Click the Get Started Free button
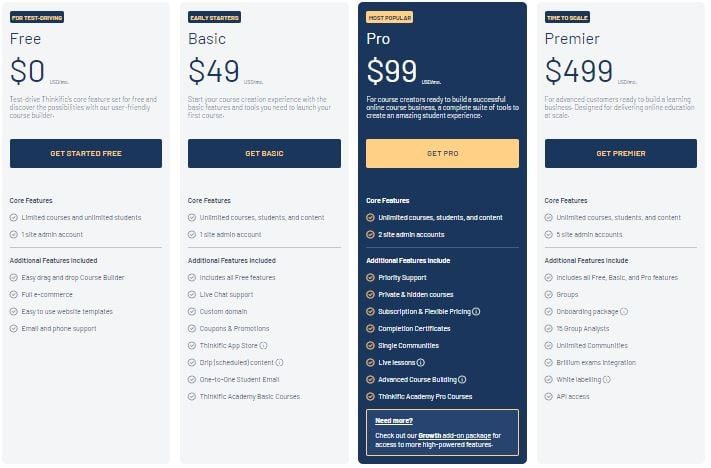The height and width of the screenshot is (468, 711). pyautogui.click(x=86, y=153)
